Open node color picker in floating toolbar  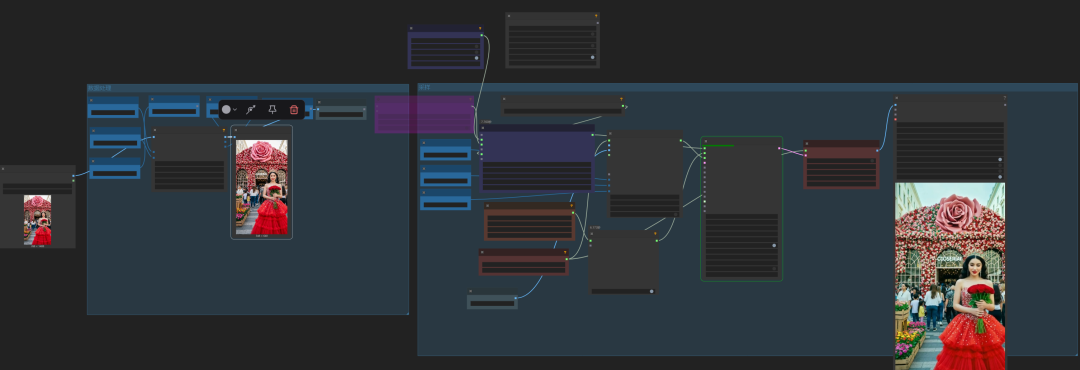pyautogui.click(x=226, y=110)
